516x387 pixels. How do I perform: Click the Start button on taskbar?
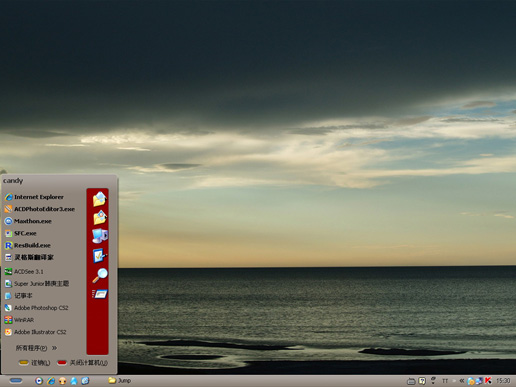(16, 381)
